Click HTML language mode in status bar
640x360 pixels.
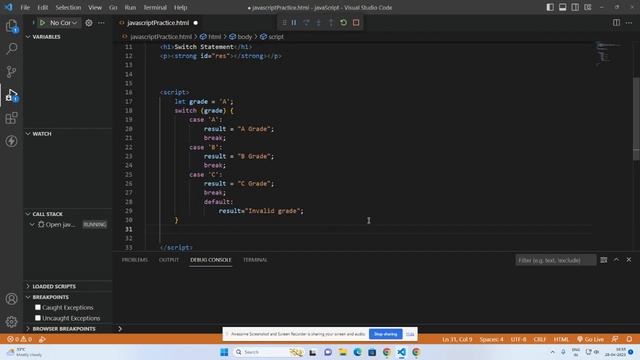pos(561,339)
